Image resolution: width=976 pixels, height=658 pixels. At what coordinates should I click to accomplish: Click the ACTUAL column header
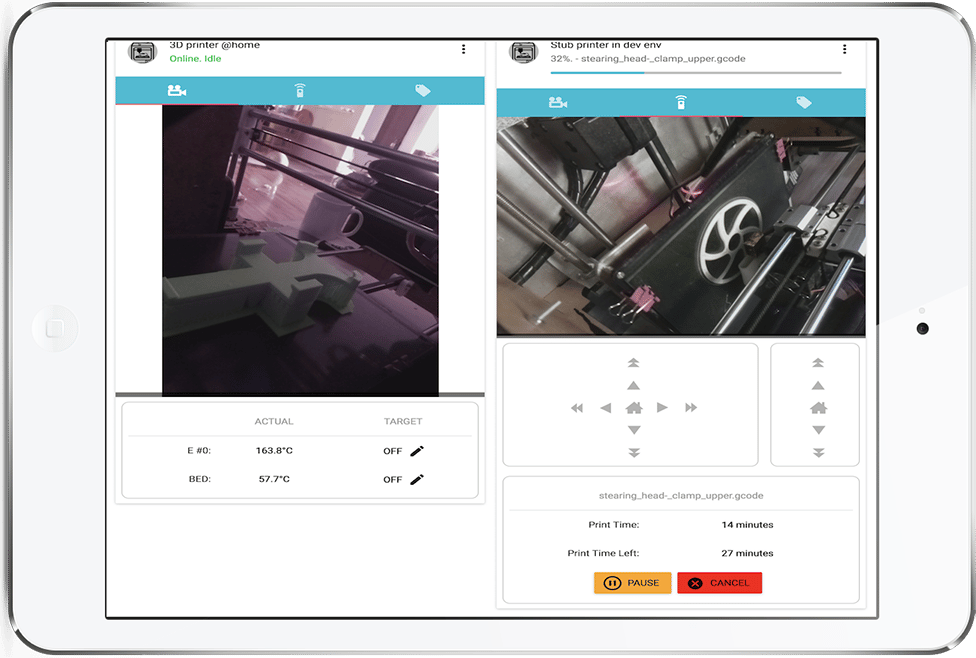274,421
